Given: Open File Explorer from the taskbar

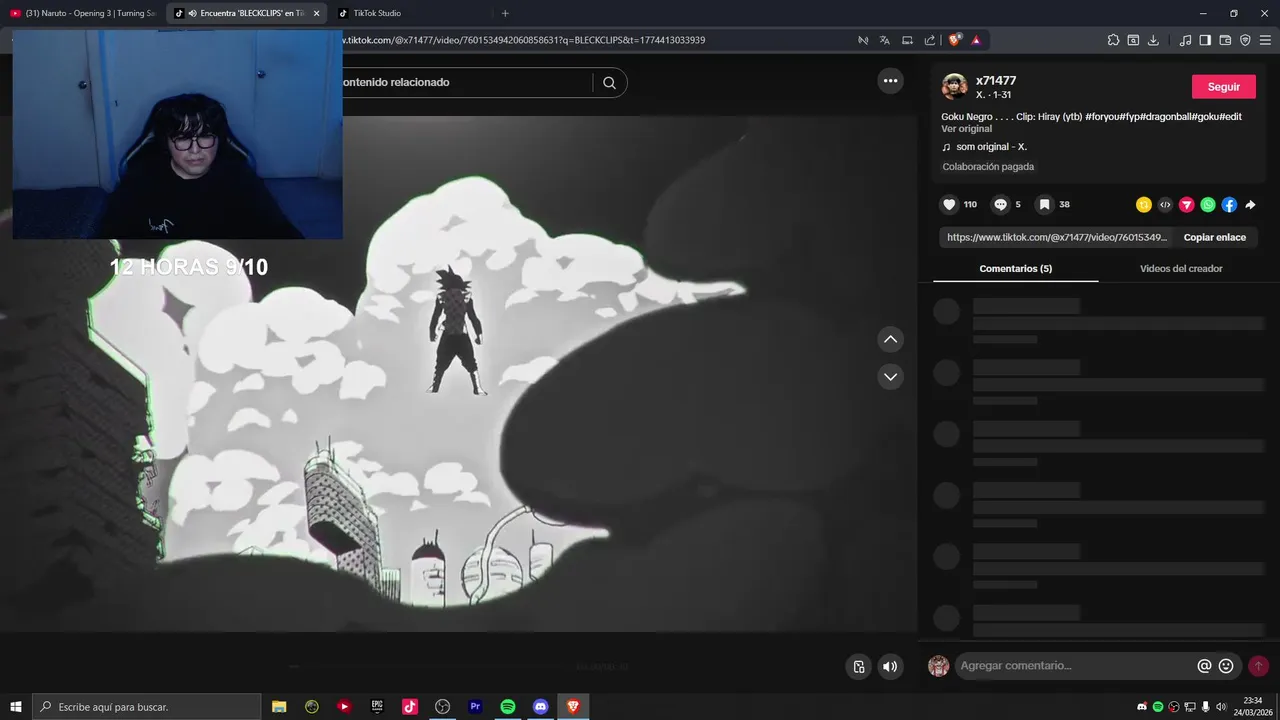Looking at the screenshot, I should tap(279, 707).
